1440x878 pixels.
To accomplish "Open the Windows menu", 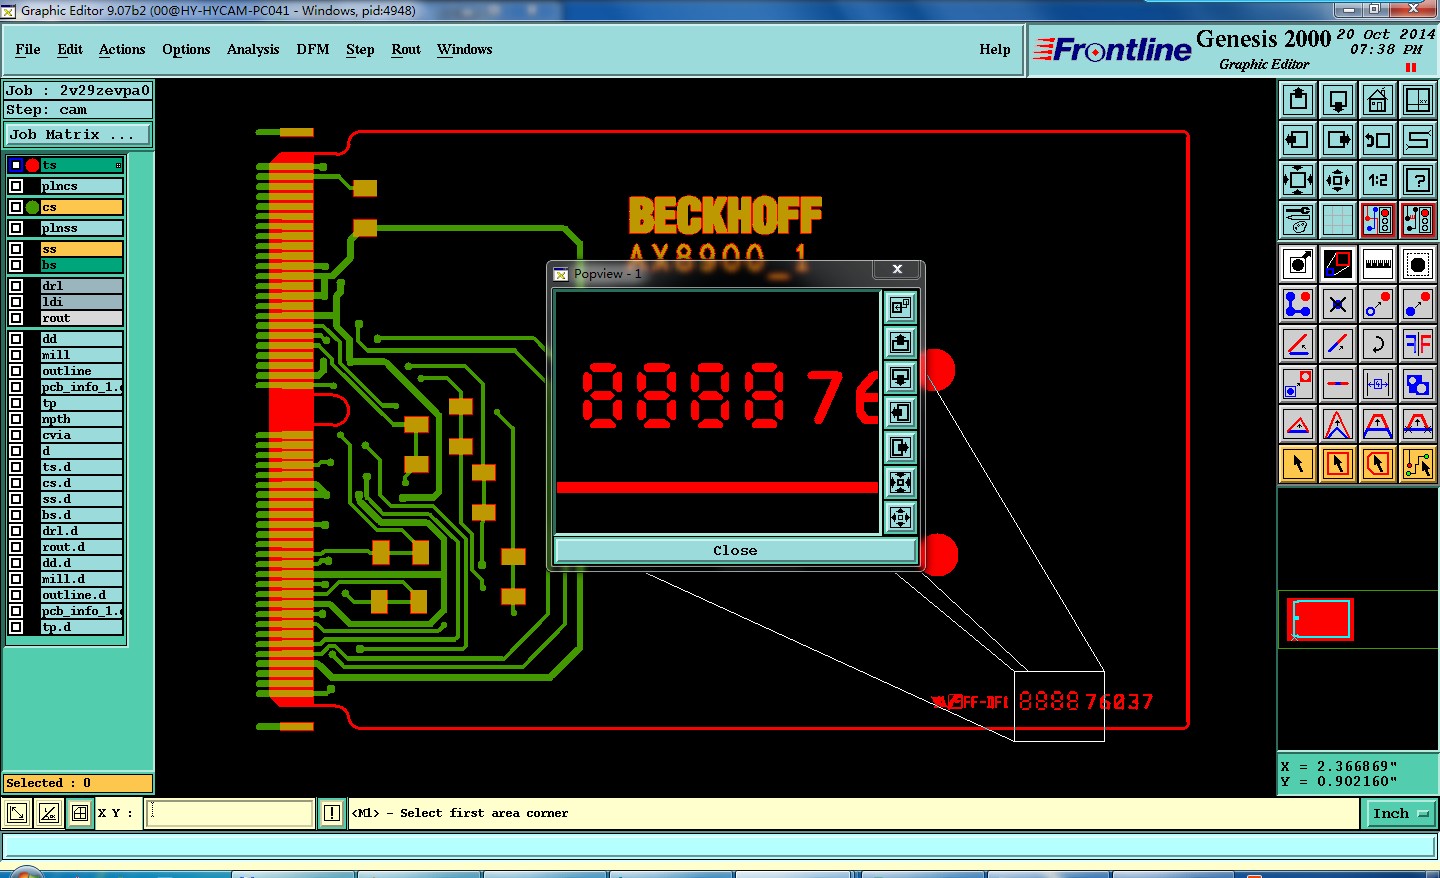I will (464, 49).
